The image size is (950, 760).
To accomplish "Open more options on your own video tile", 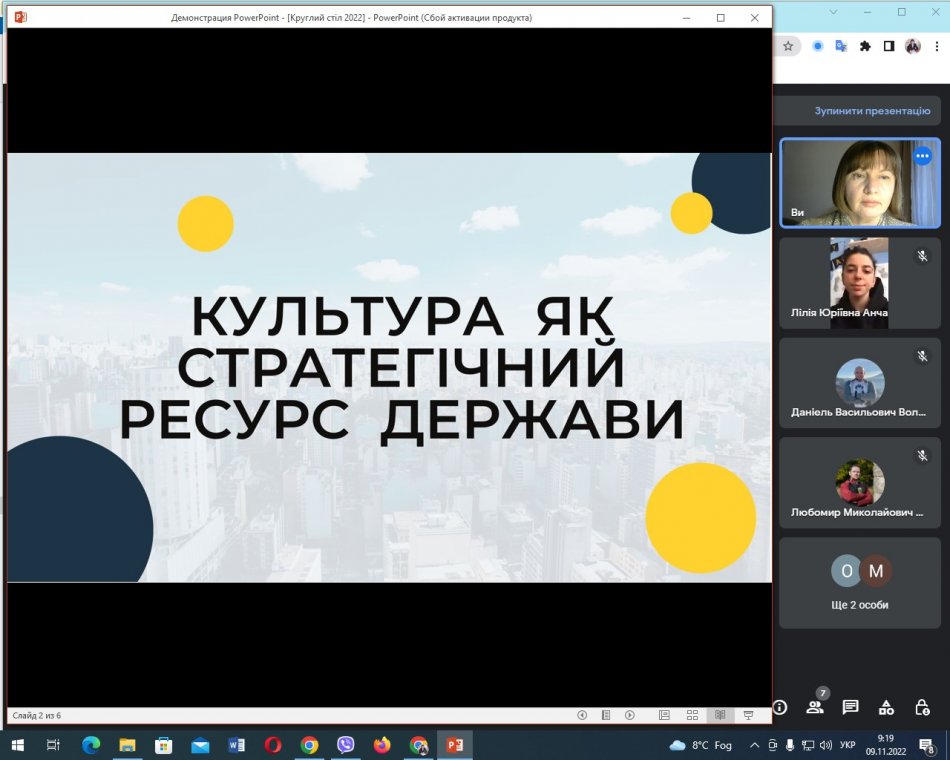I will coord(922,156).
